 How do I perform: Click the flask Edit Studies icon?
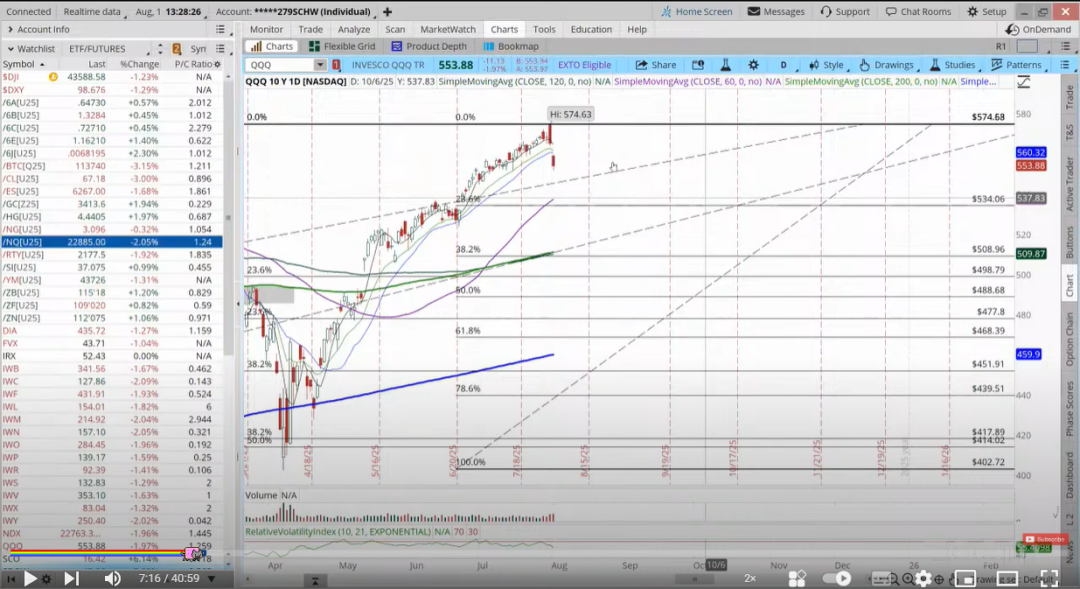[x=725, y=65]
